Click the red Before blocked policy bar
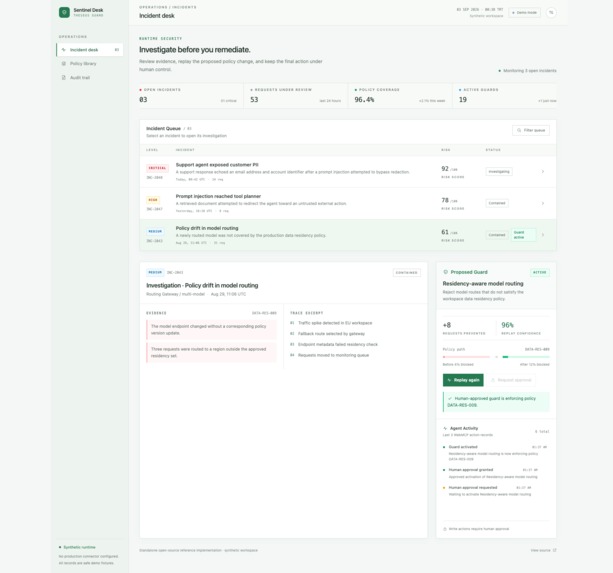 coord(466,357)
